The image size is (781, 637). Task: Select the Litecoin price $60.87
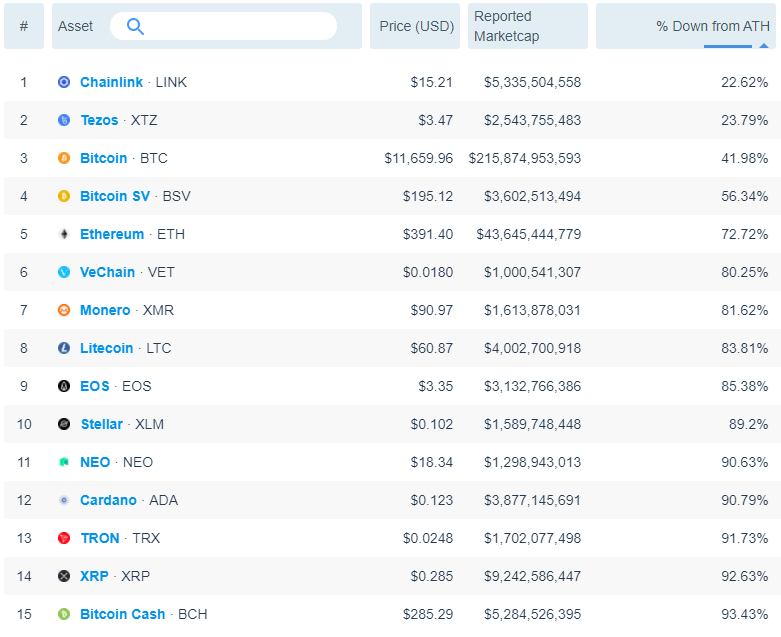[x=431, y=348]
